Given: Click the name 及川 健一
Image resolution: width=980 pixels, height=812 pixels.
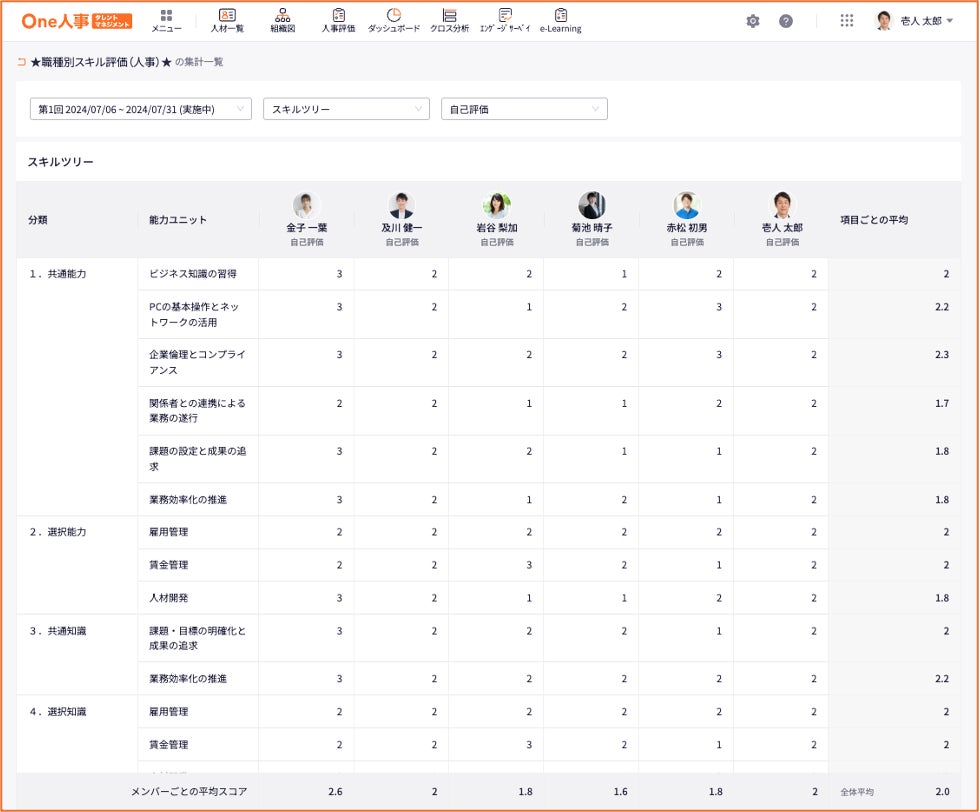Looking at the screenshot, I should coord(401,228).
